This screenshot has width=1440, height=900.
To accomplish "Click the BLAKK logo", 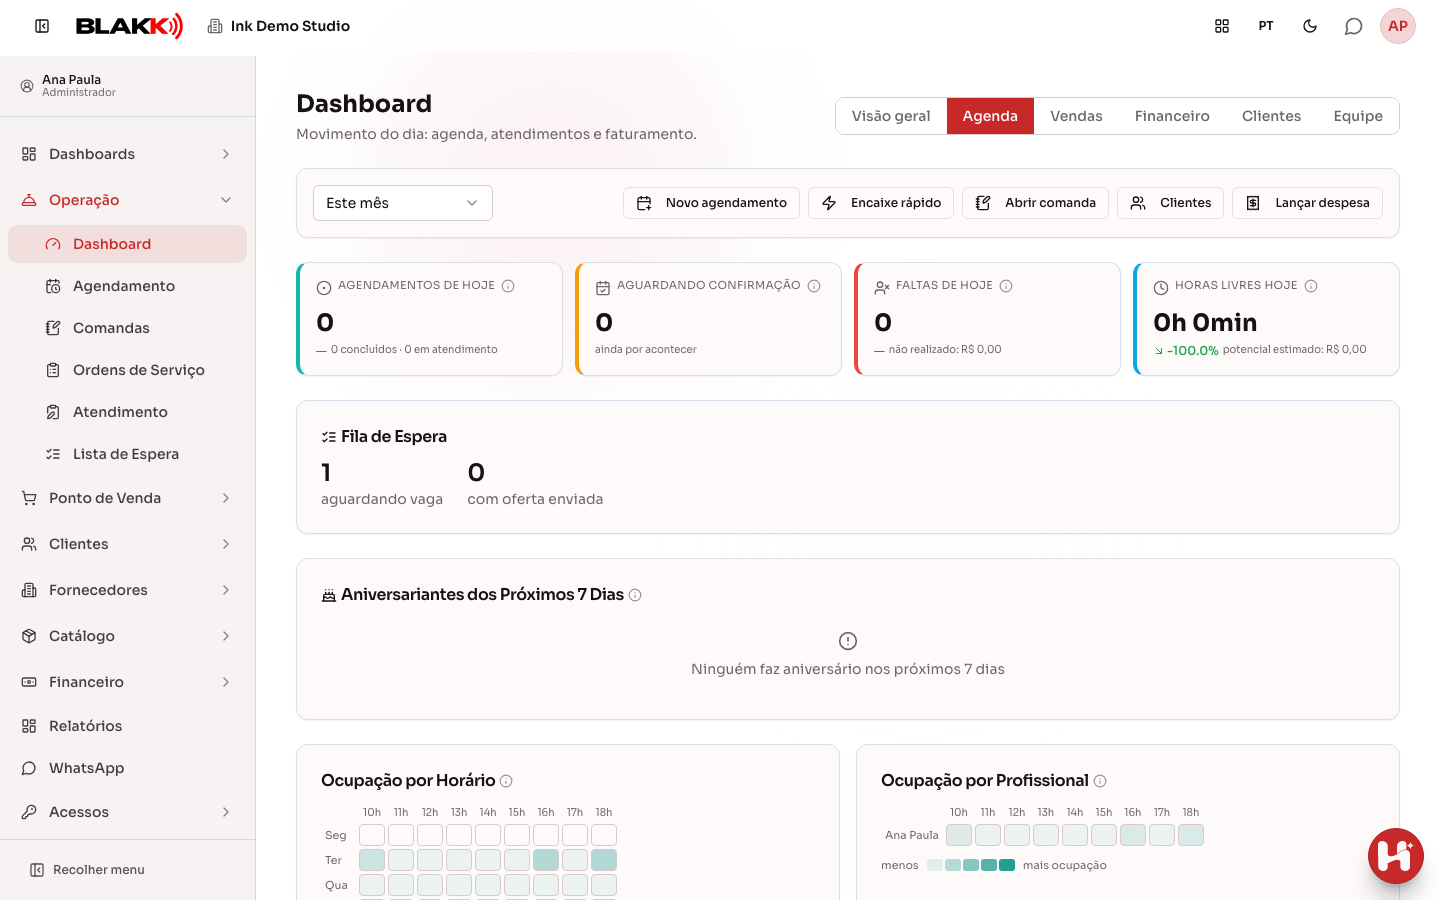I will pos(130,26).
